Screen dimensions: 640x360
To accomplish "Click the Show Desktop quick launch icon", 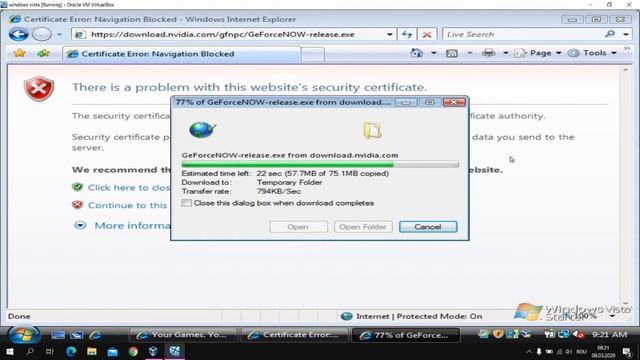I will [58, 335].
